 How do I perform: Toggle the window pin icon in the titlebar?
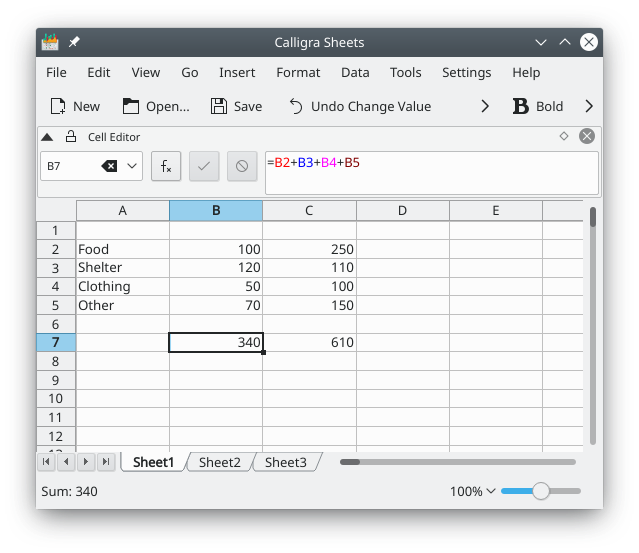pyautogui.click(x=74, y=42)
